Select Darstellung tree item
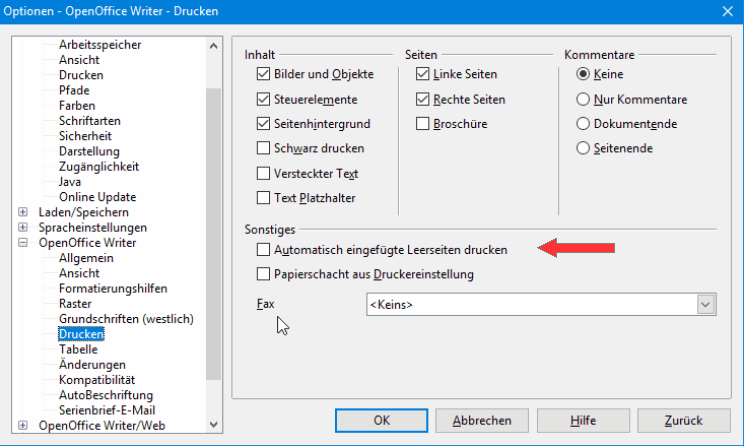 coord(89,151)
